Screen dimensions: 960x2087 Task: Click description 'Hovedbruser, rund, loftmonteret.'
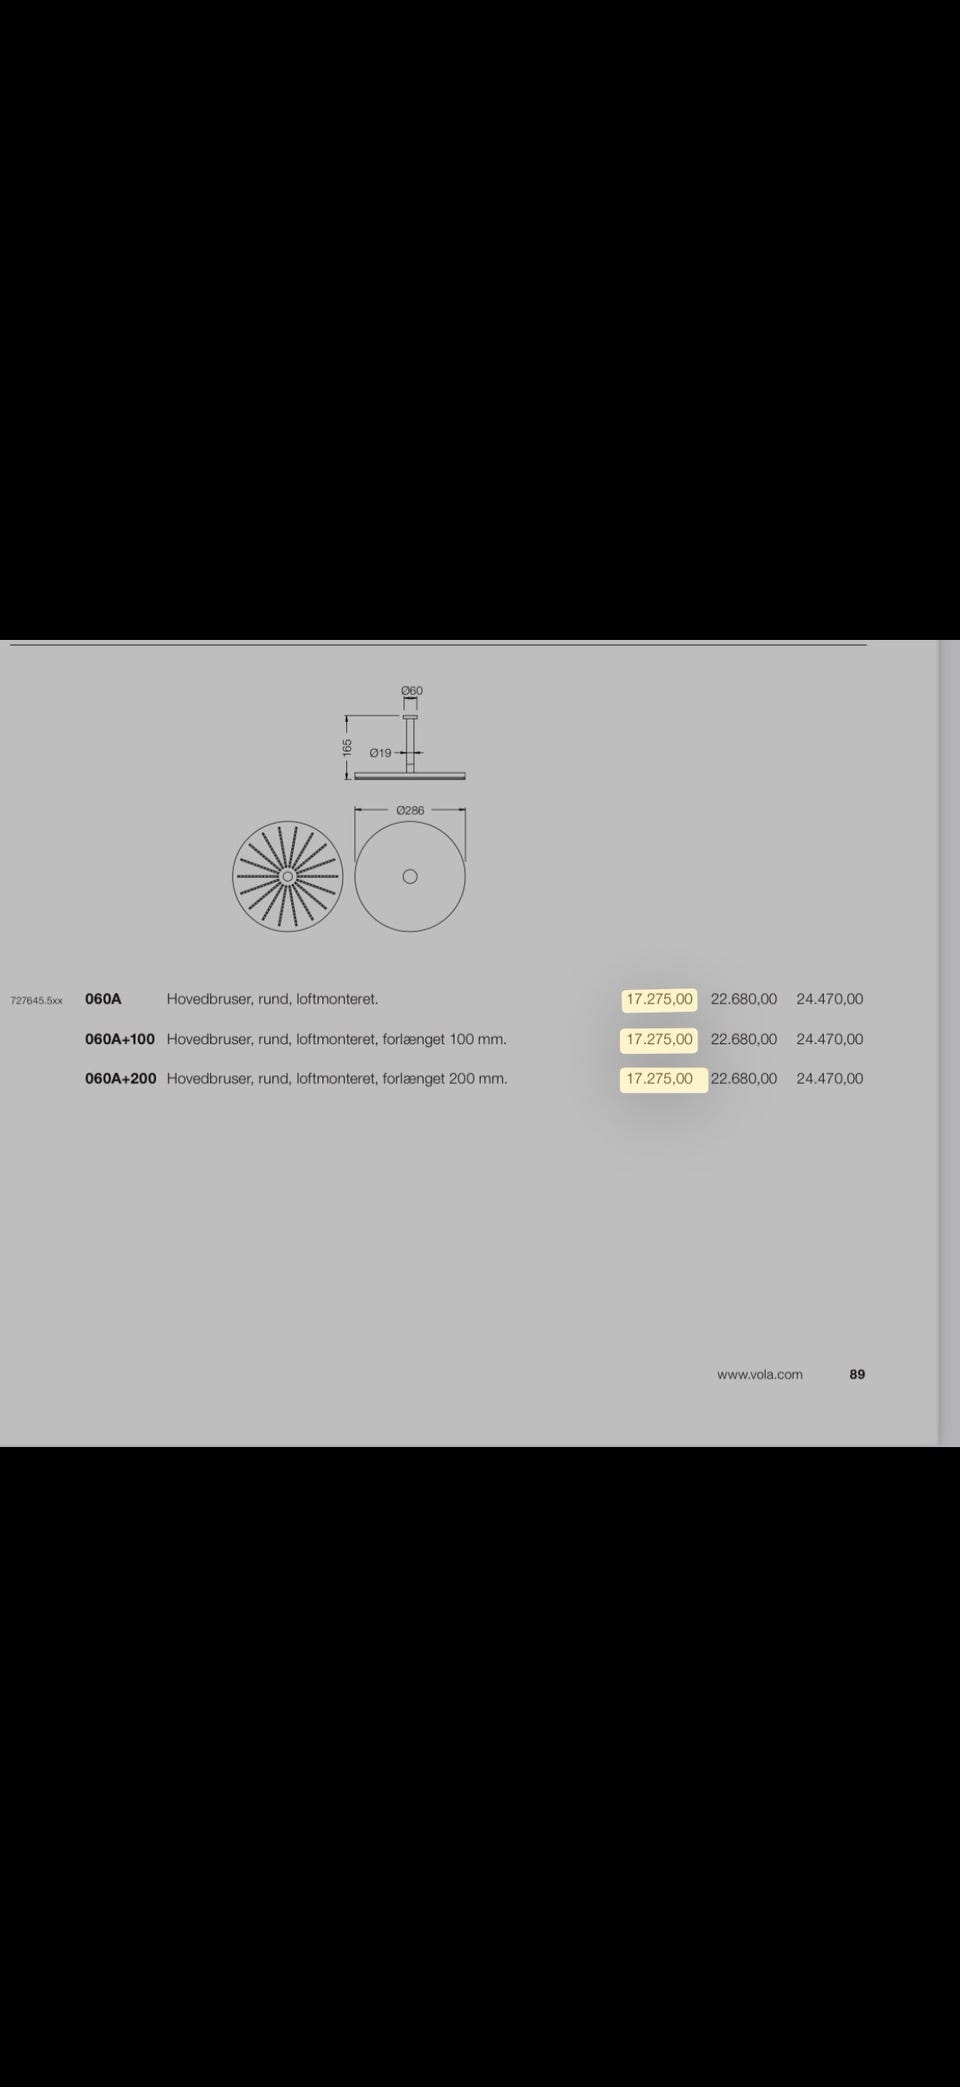[x=272, y=999]
